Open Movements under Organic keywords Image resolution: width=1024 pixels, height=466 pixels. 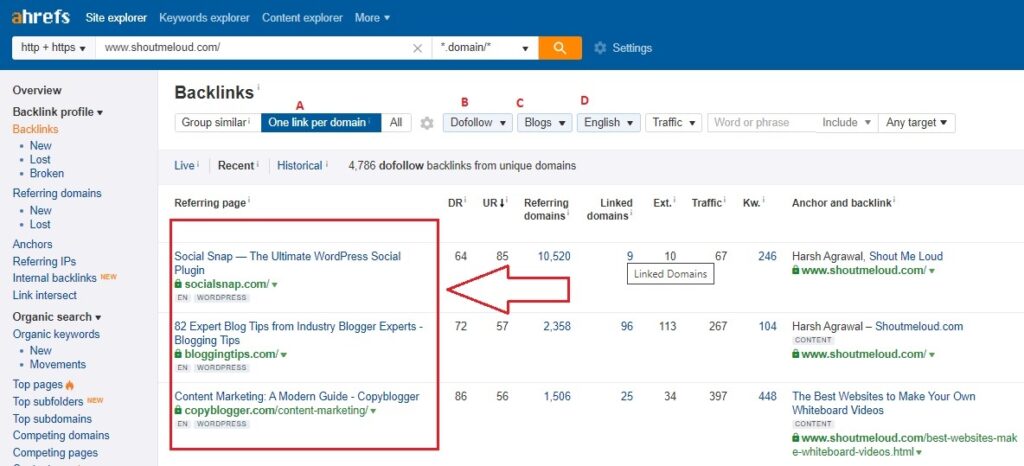click(57, 364)
